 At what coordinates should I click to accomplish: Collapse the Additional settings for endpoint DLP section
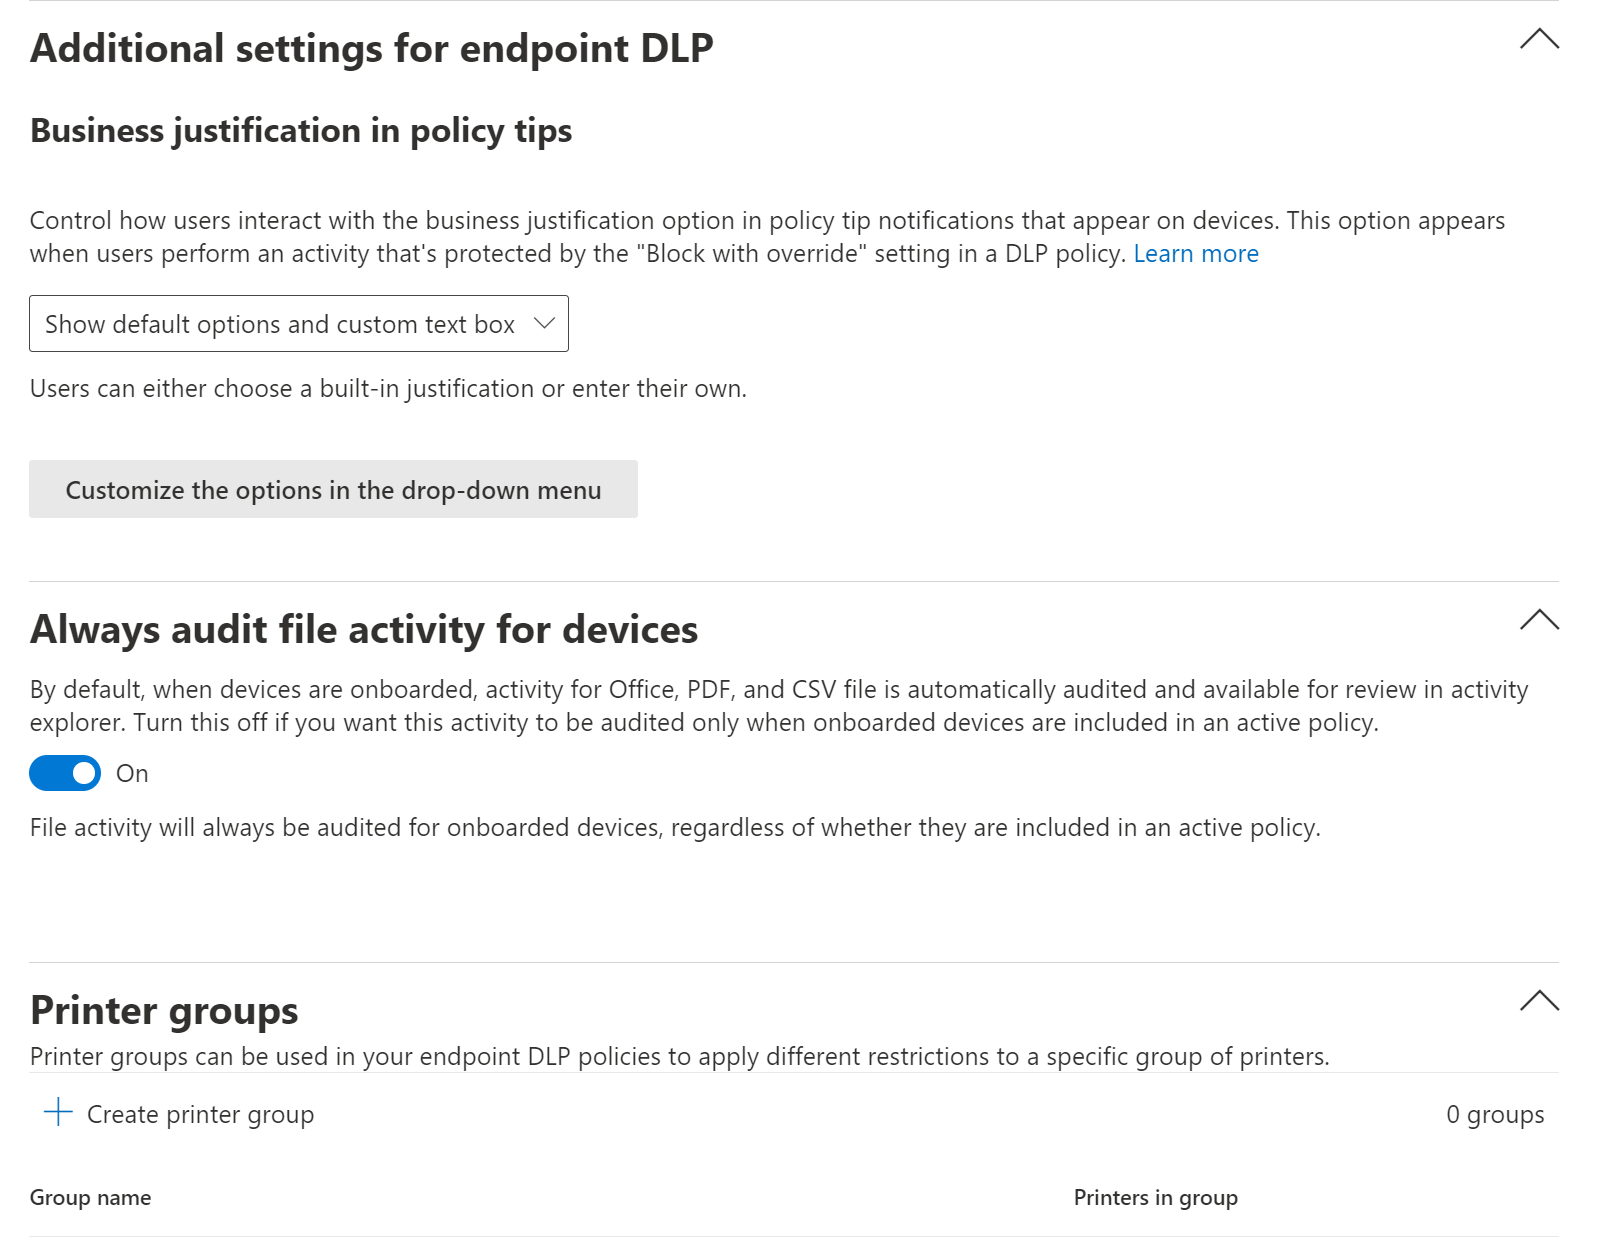click(1538, 39)
